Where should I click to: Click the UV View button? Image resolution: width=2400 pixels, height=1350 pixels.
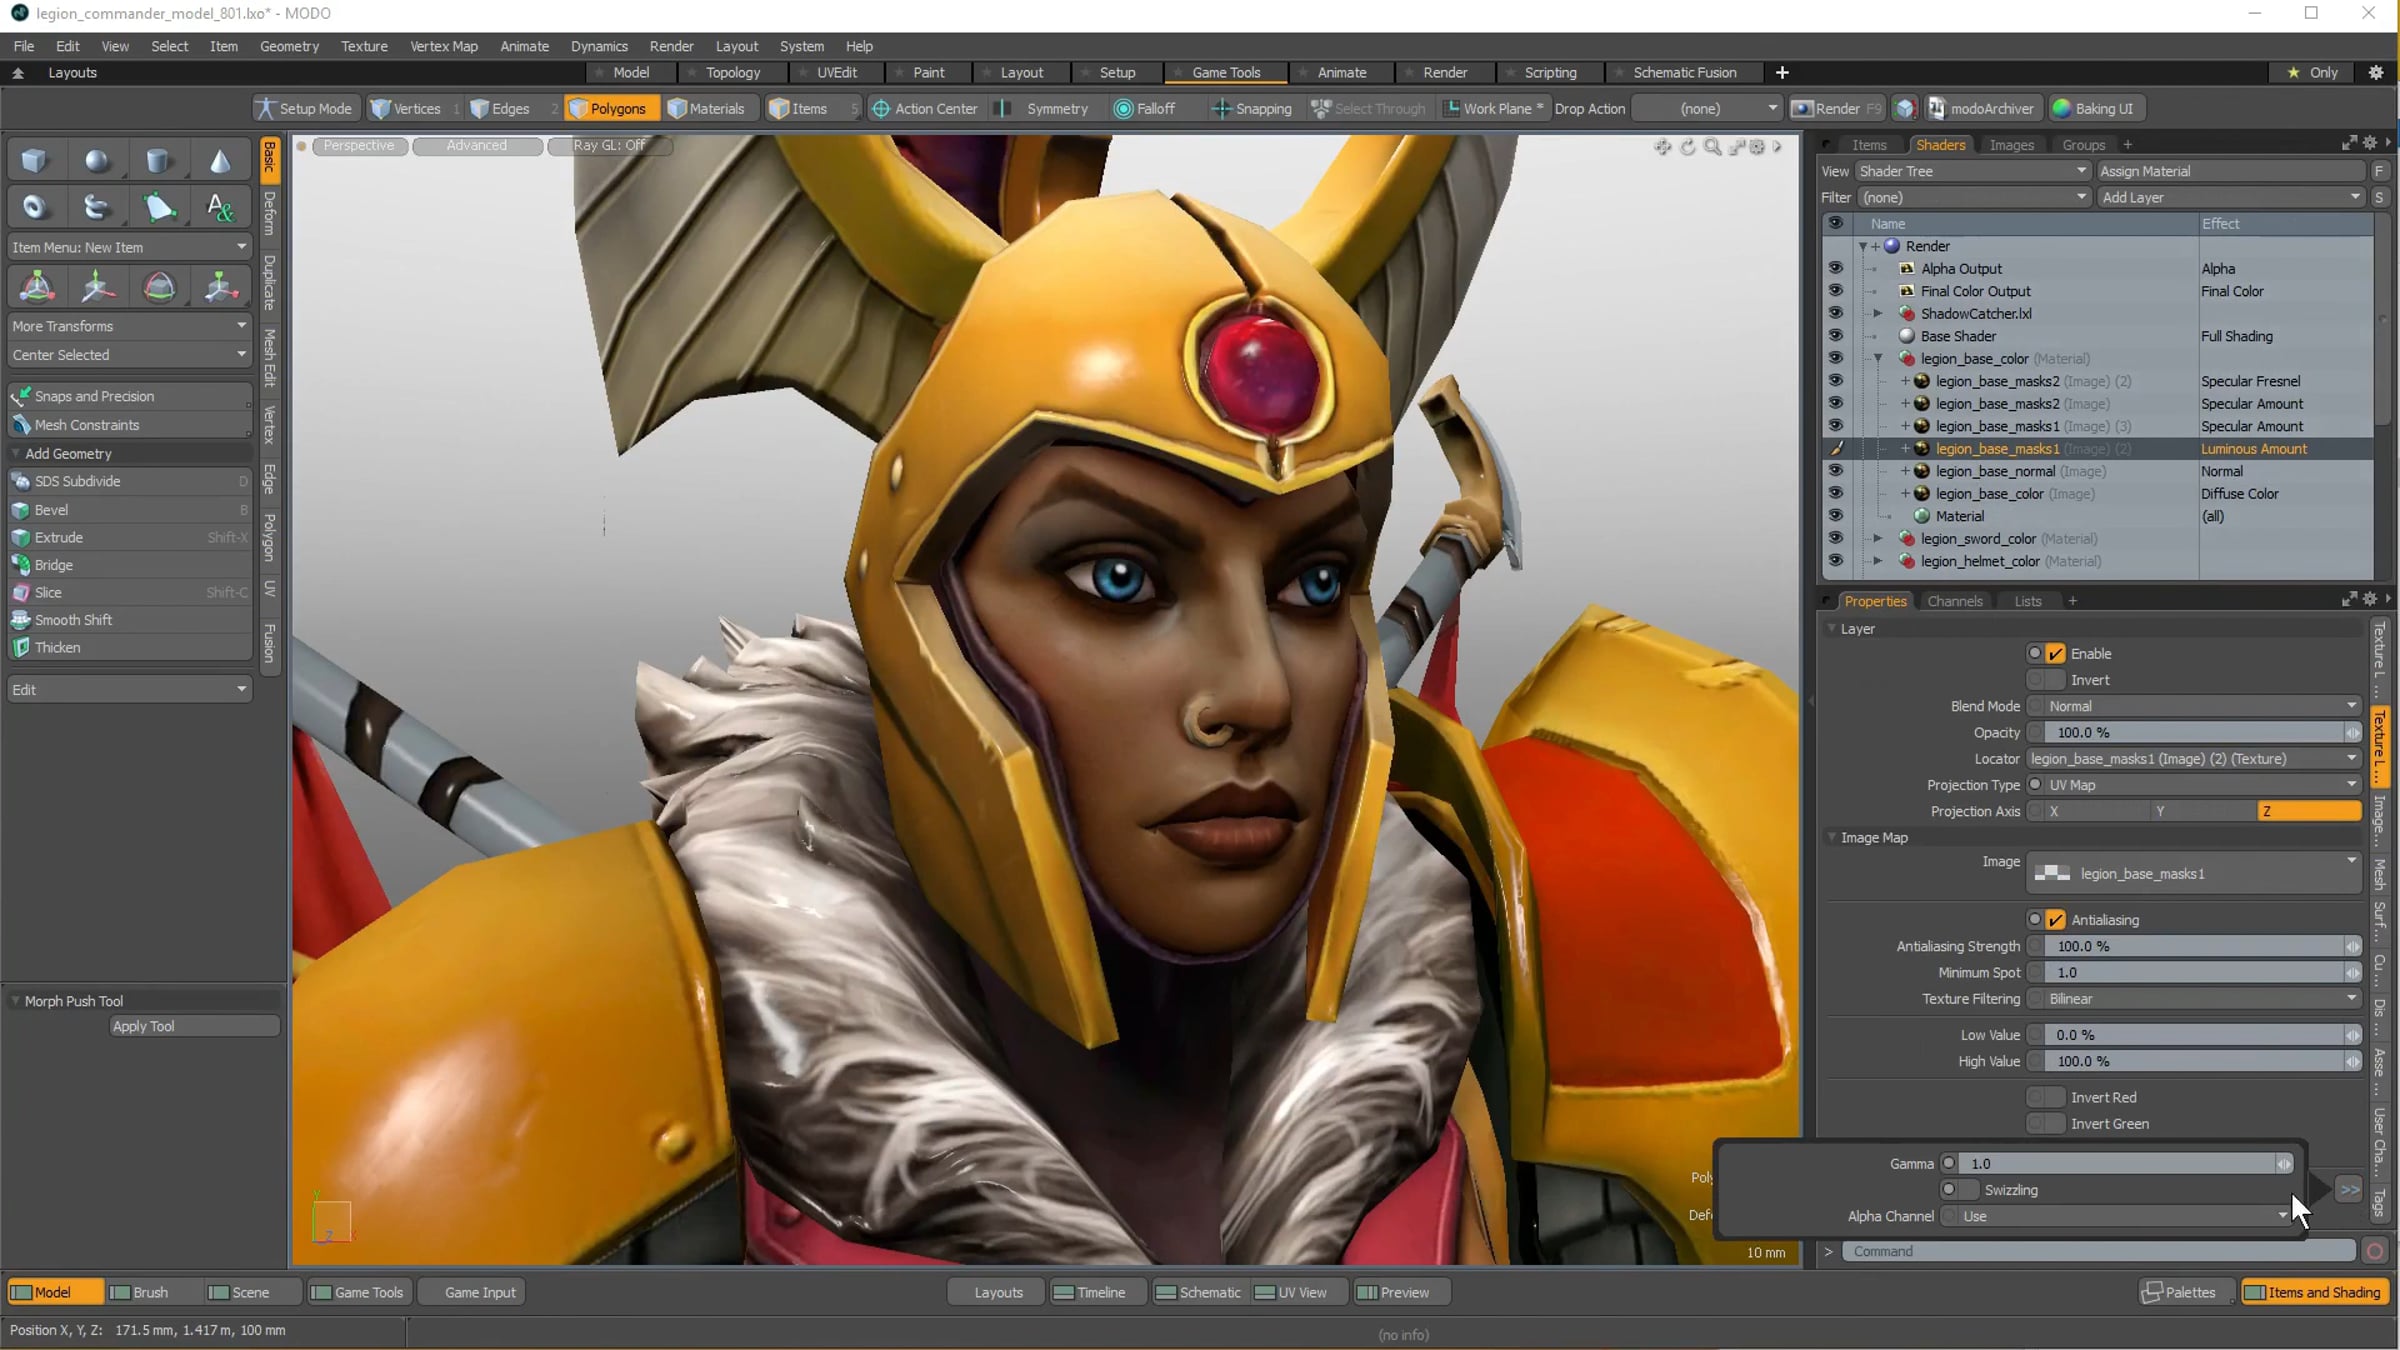tap(1299, 1292)
